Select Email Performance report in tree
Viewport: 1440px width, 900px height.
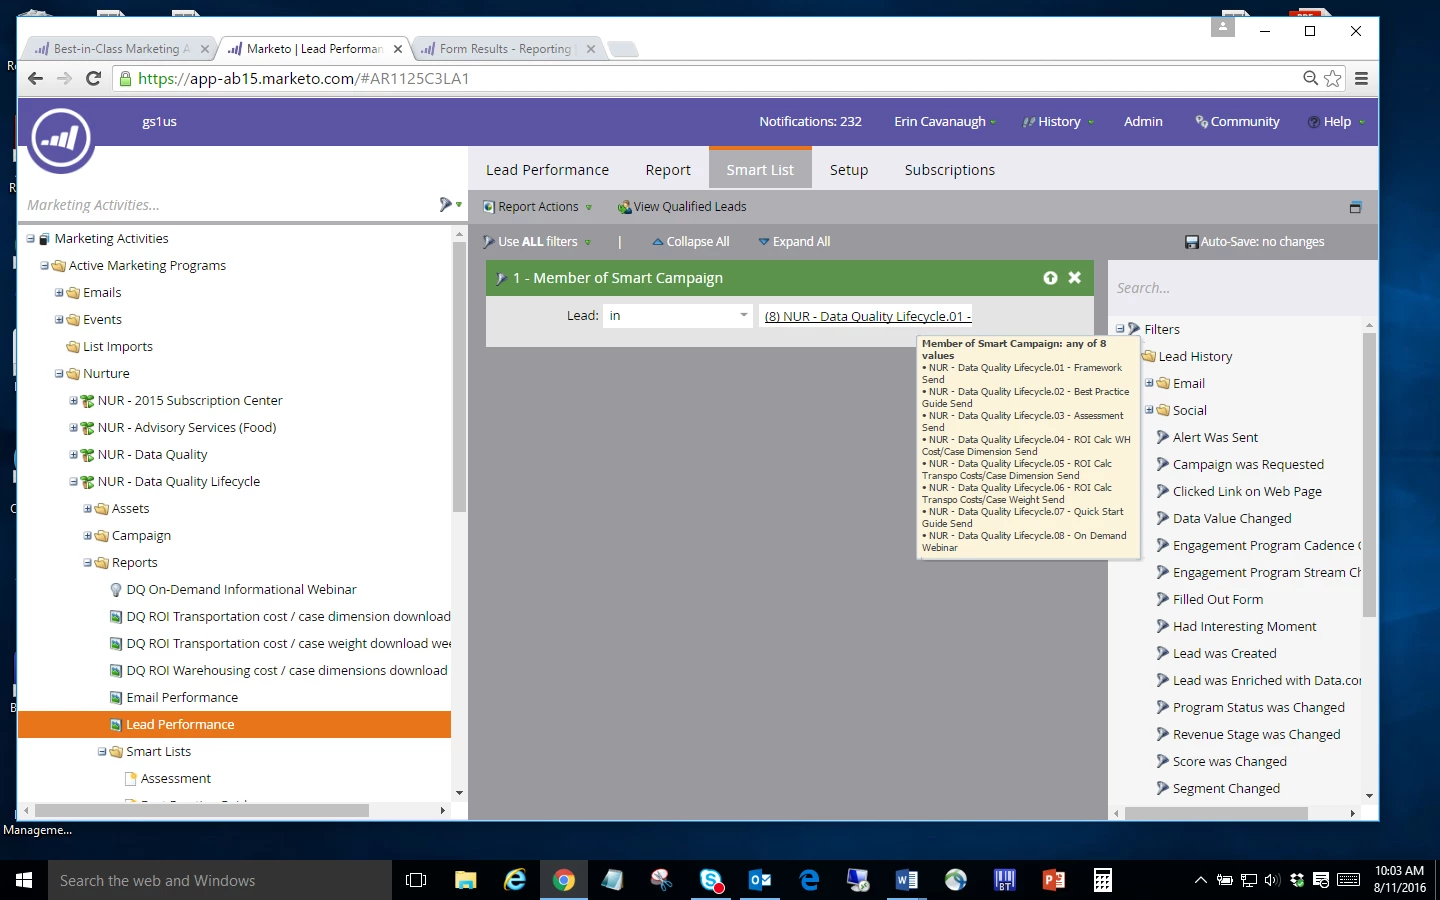pyautogui.click(x=182, y=698)
